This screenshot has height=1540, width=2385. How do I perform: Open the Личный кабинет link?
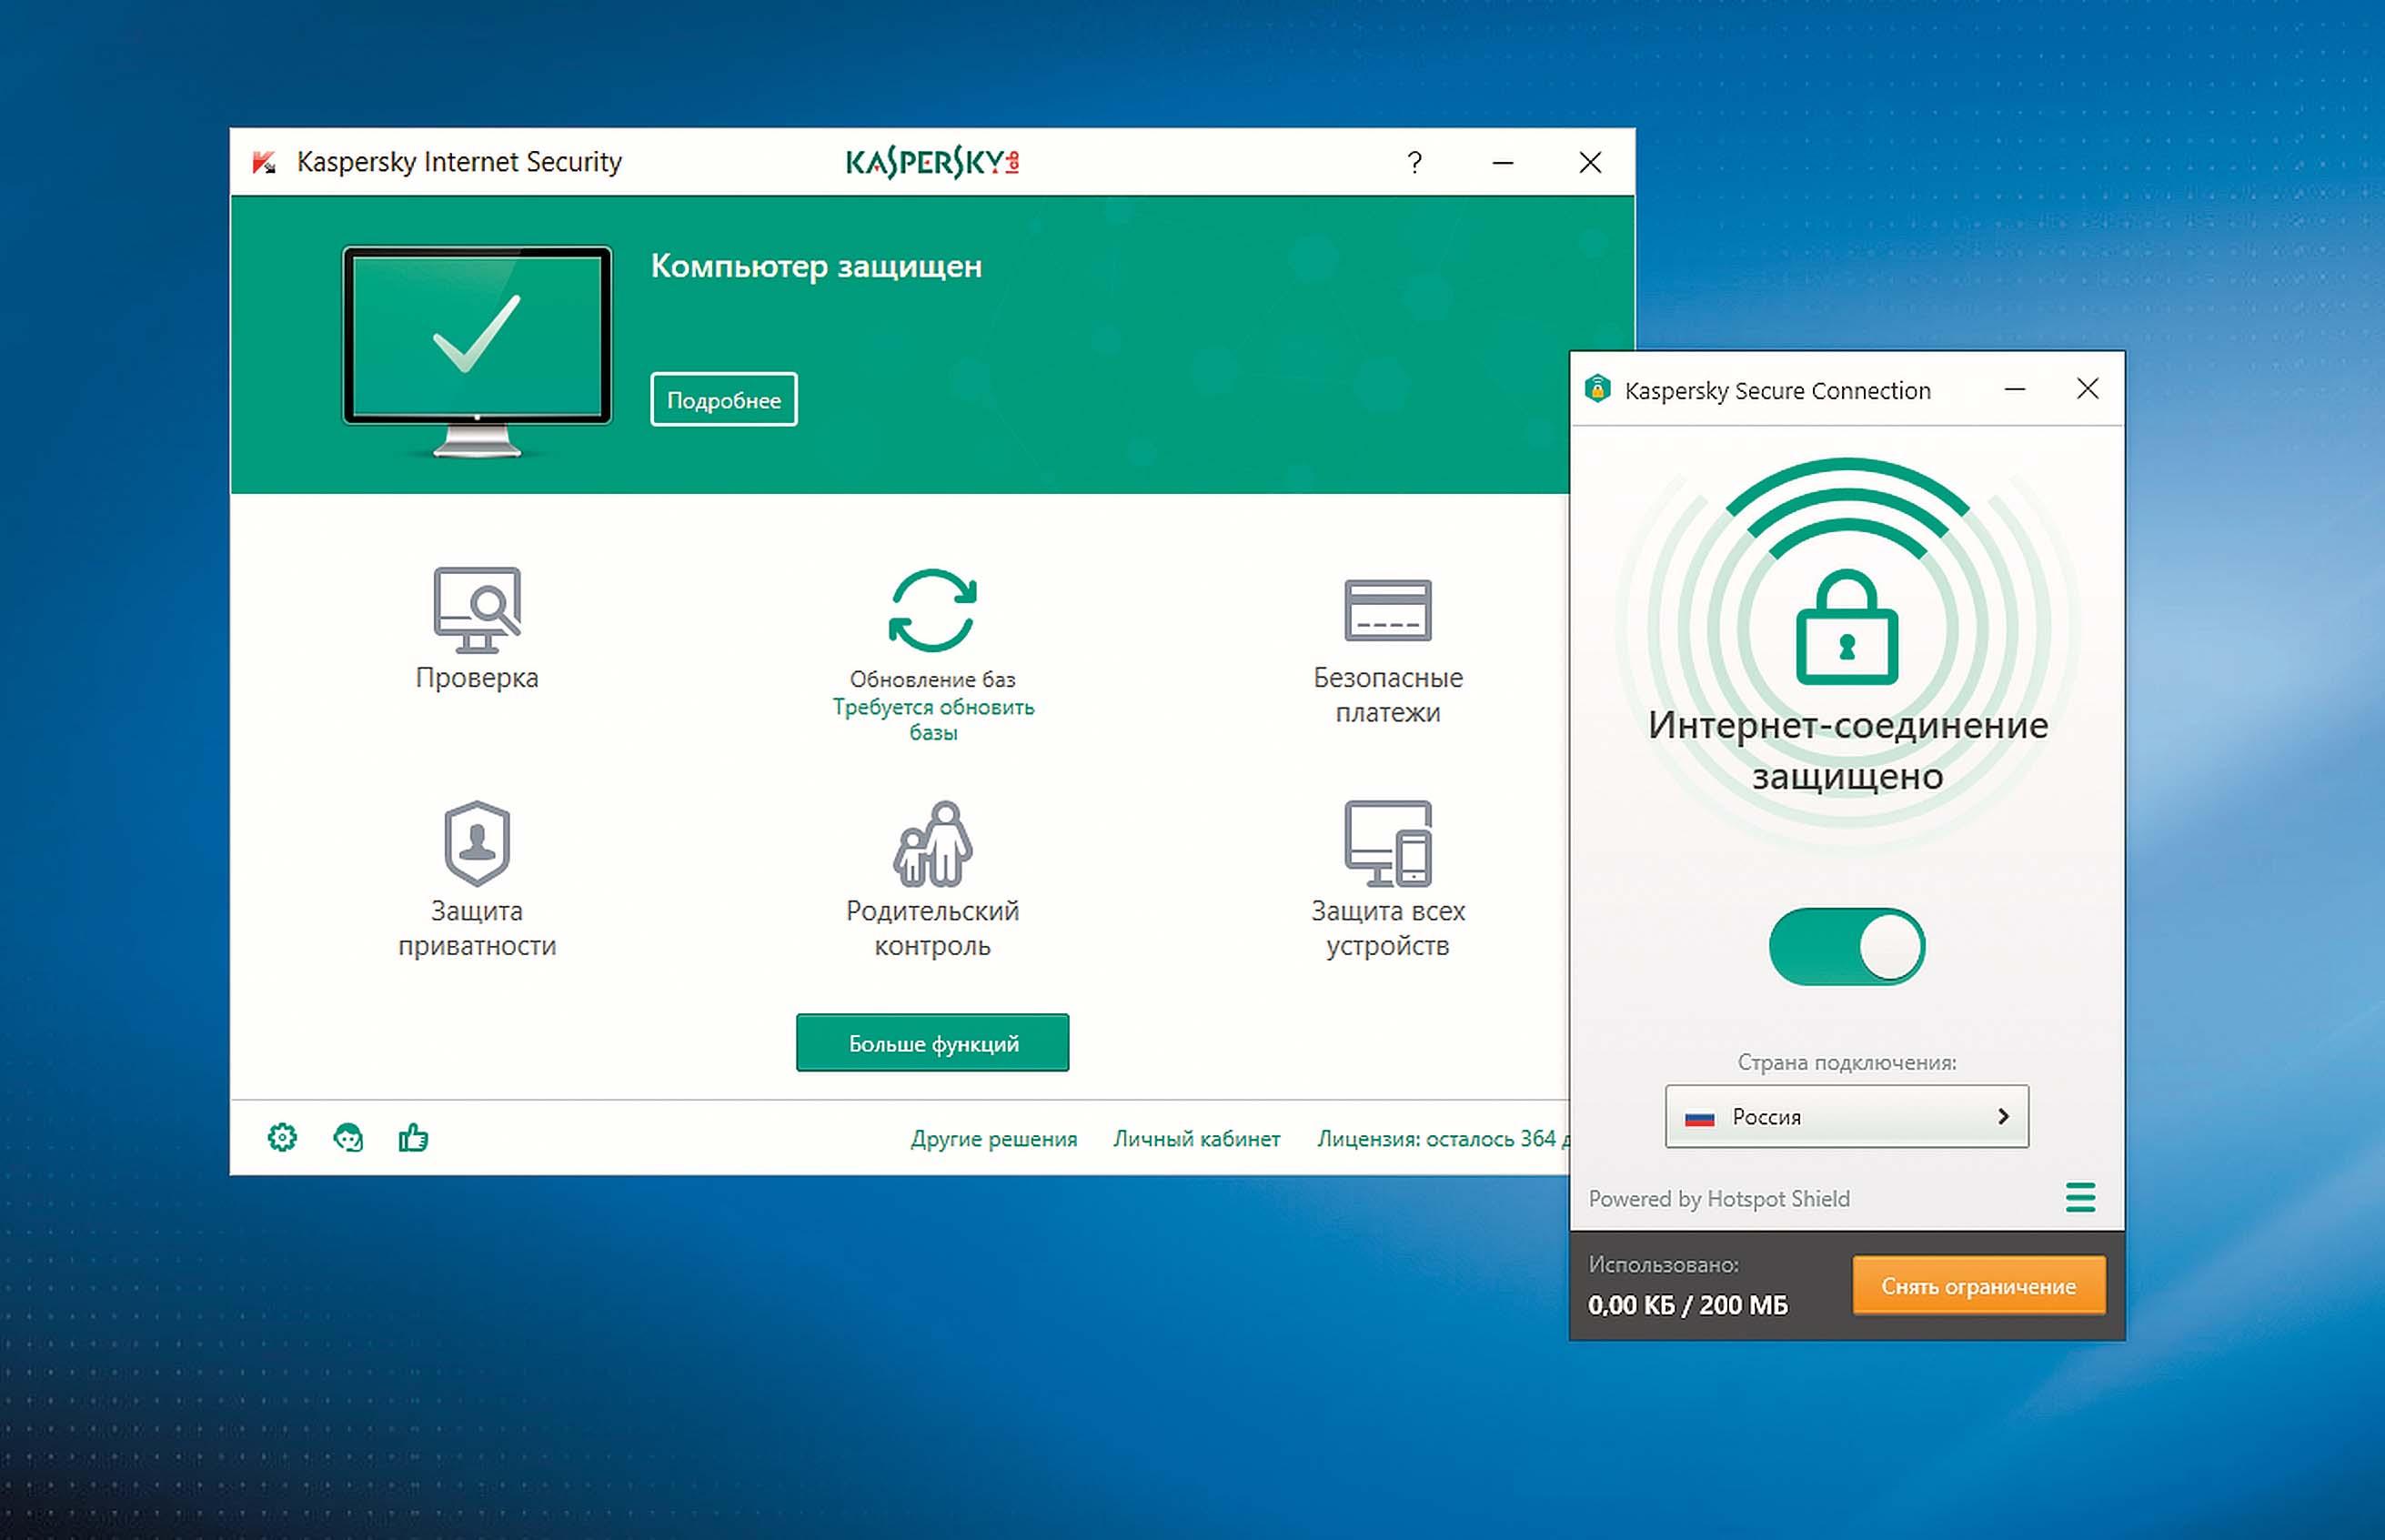(x=1196, y=1138)
